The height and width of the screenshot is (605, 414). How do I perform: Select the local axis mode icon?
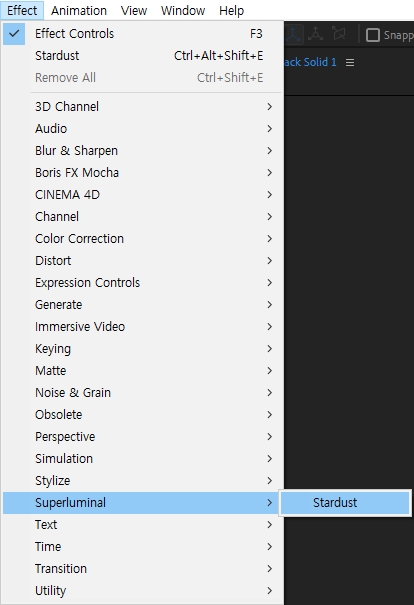pos(294,34)
